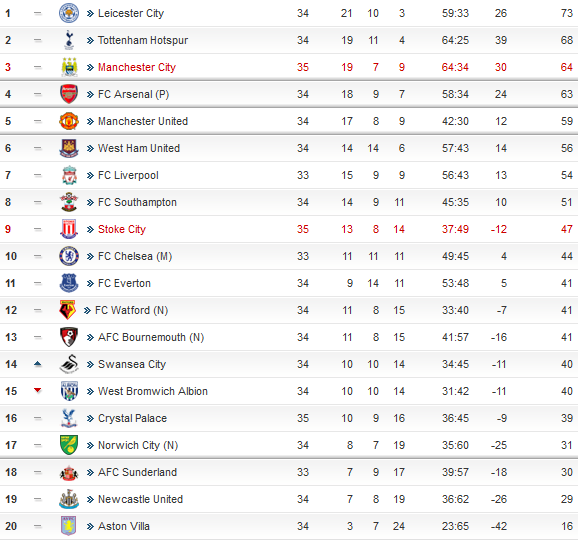Open the FC Southampton team link
The height and width of the screenshot is (542, 578).
(x=137, y=202)
